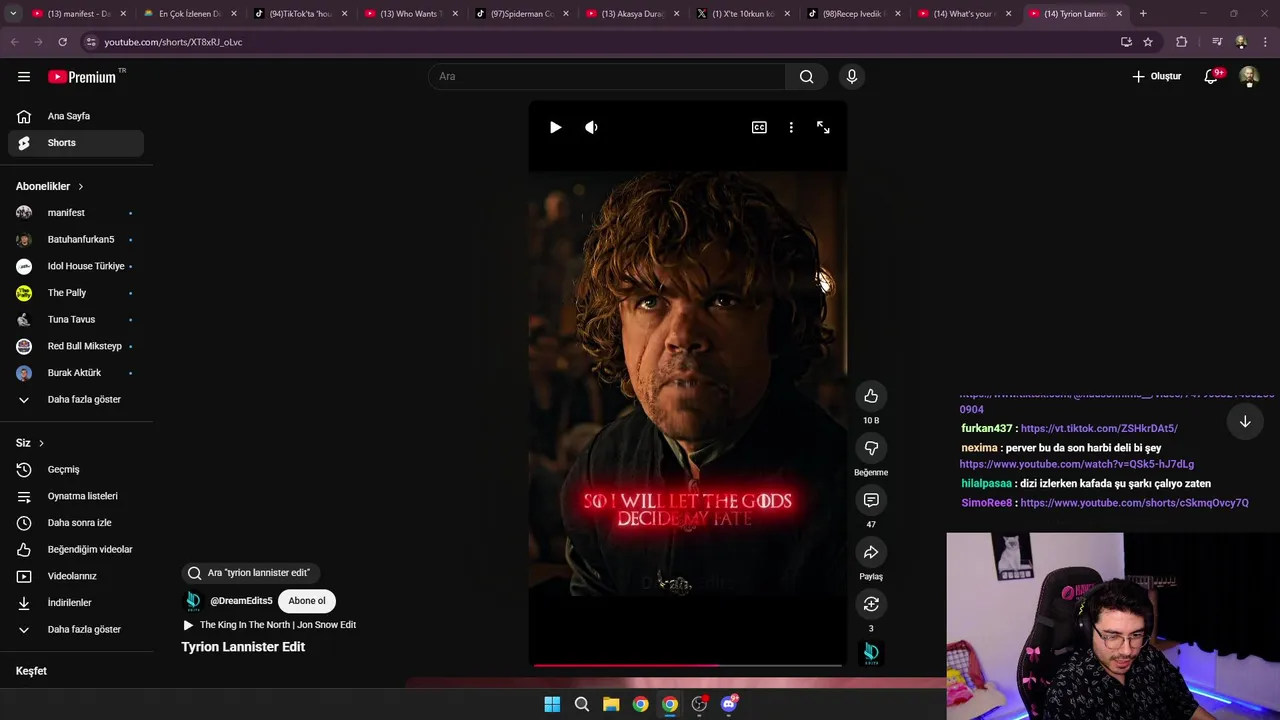Open File Explorer from the taskbar

coord(611,704)
